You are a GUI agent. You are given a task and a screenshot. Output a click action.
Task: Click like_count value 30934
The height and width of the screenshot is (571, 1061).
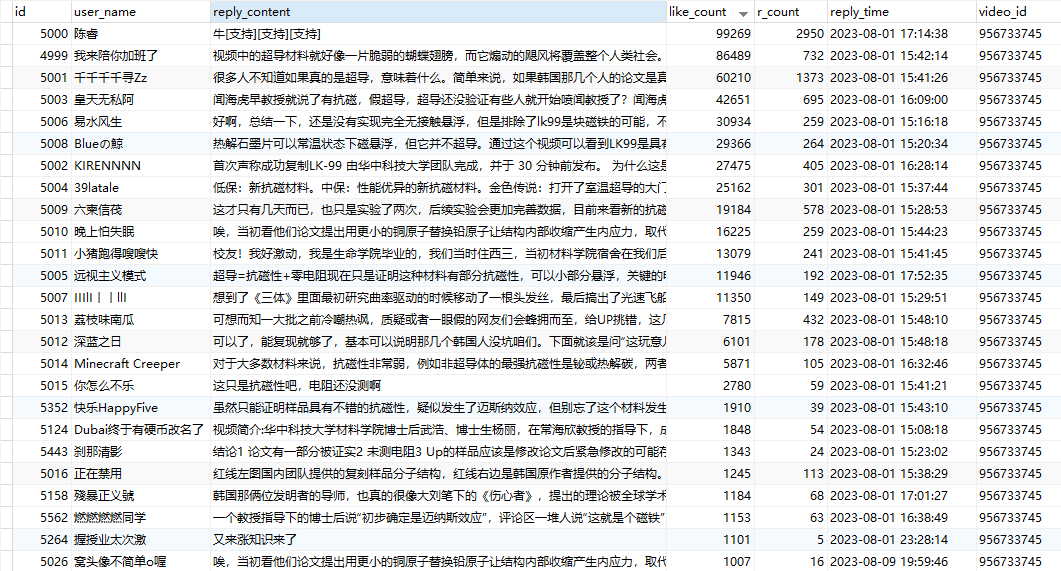click(733, 122)
